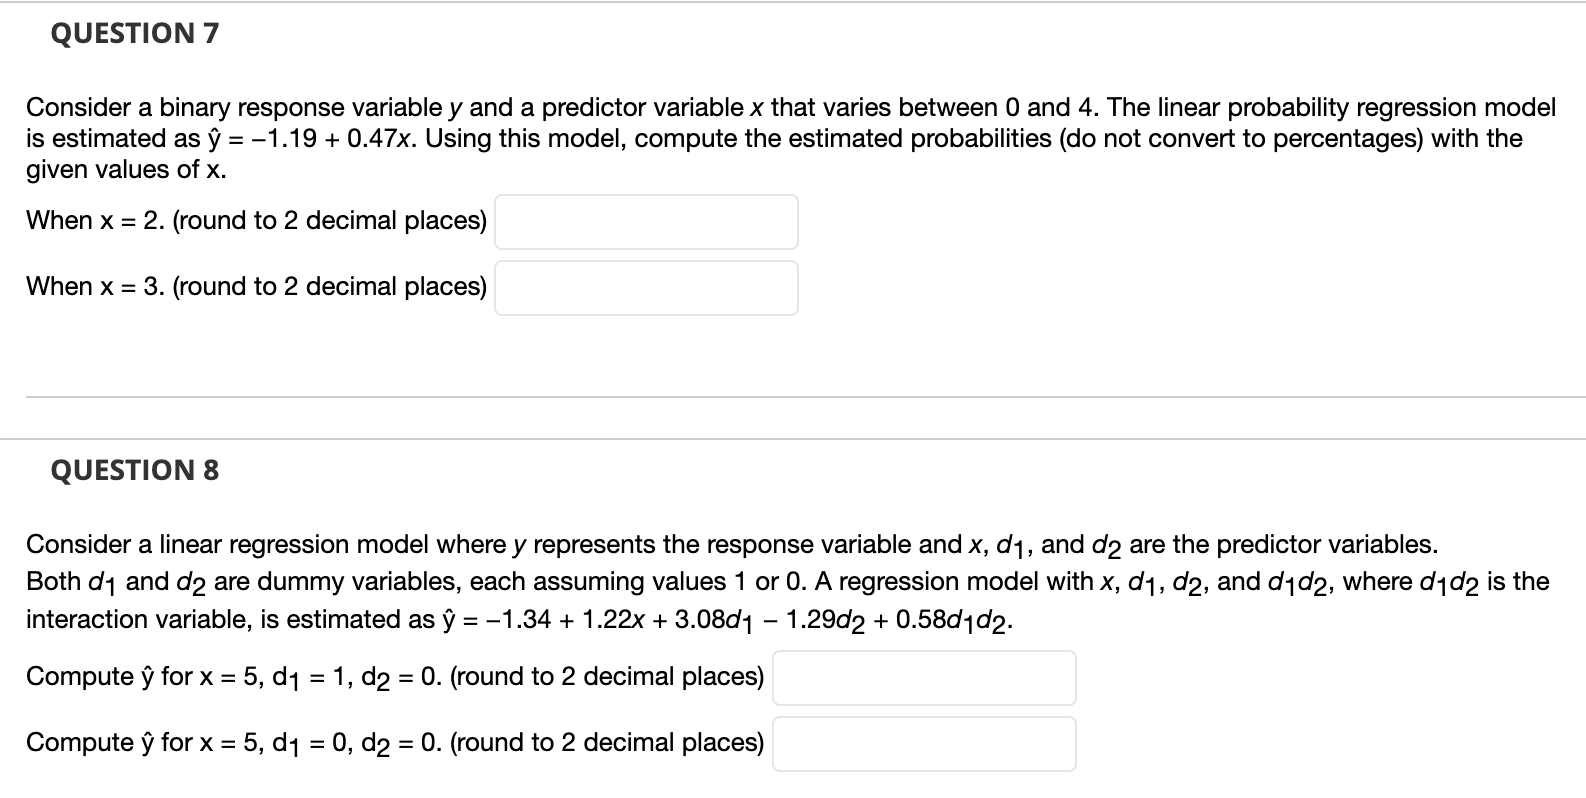Click the QUESTION 8 heading
This screenshot has height=798, width=1586.
(133, 470)
